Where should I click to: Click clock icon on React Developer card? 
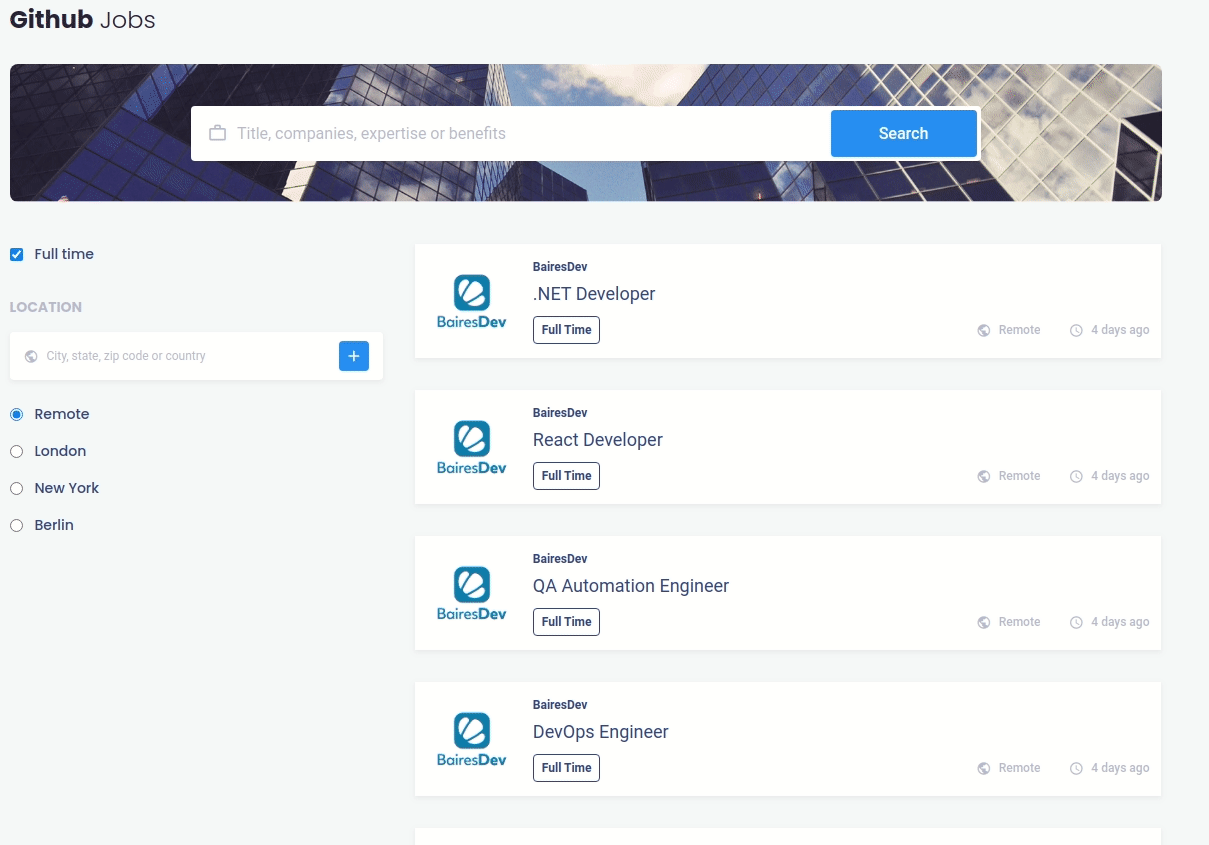(1076, 476)
